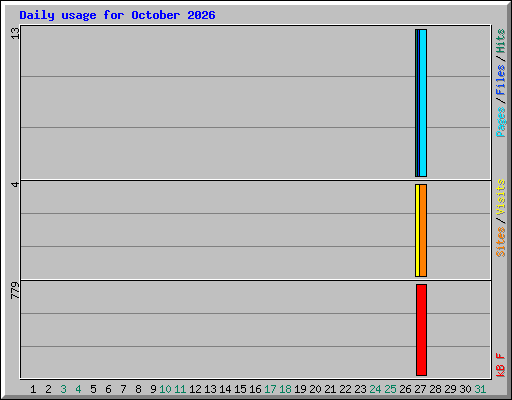Click day label '7' on the x-axis
Image resolution: width=512 pixels, height=400 pixels.
coord(123,389)
